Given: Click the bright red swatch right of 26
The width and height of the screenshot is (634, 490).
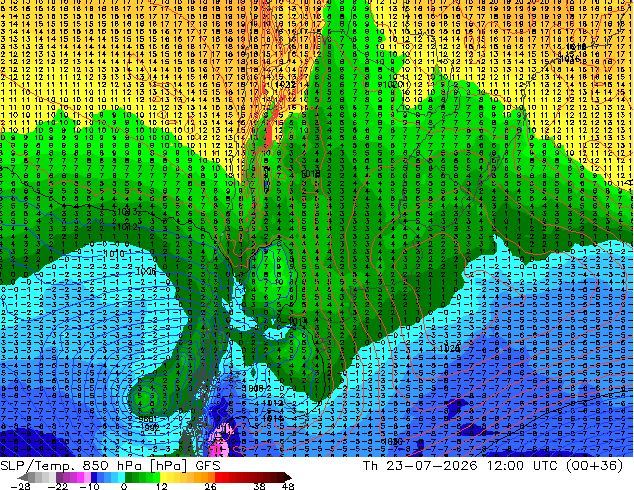Looking at the screenshot, I should pyautogui.click(x=218, y=477).
